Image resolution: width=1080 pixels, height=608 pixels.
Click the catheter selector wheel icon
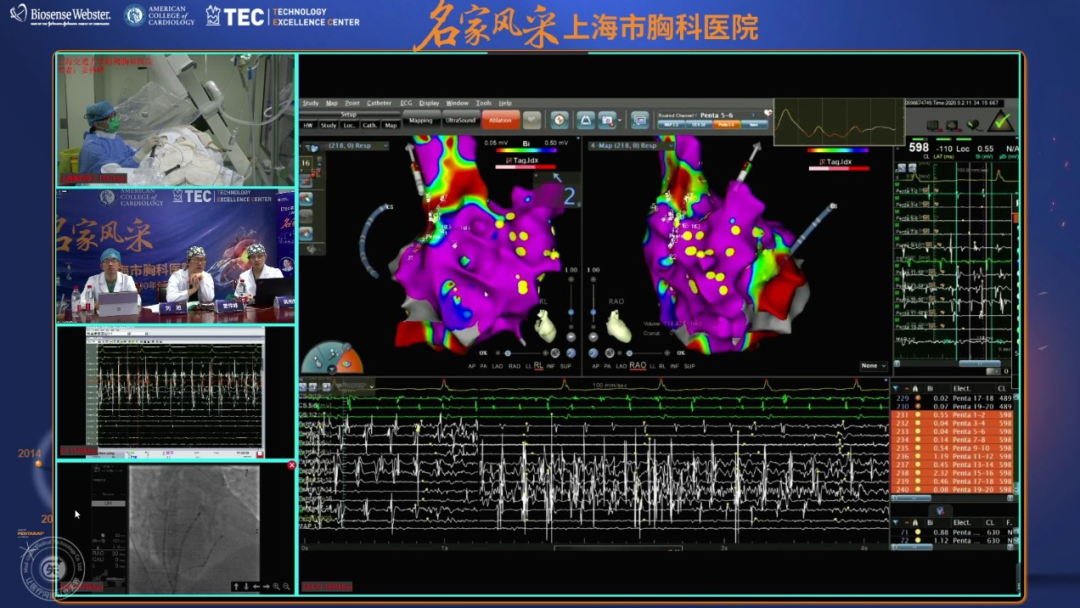(x=333, y=358)
